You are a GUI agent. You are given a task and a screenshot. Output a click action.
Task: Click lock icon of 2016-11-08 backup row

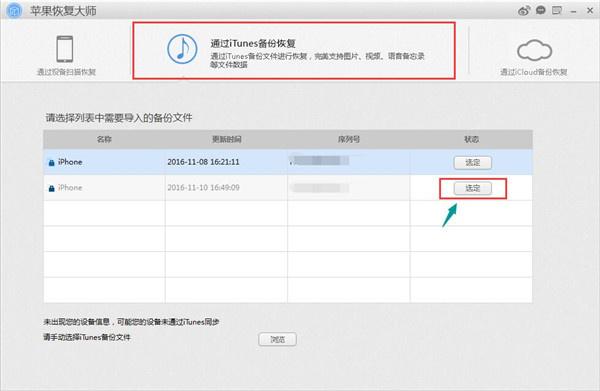pos(51,163)
